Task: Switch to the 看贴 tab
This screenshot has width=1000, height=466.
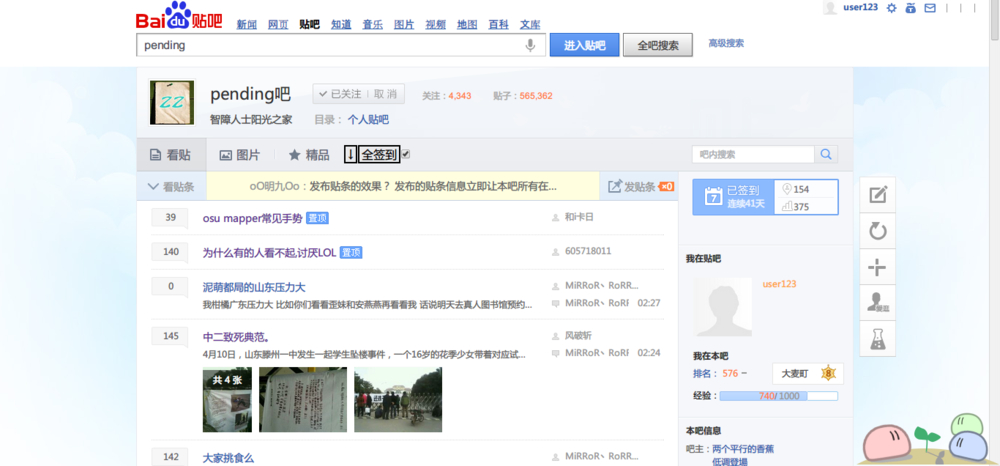Action: click(x=171, y=154)
